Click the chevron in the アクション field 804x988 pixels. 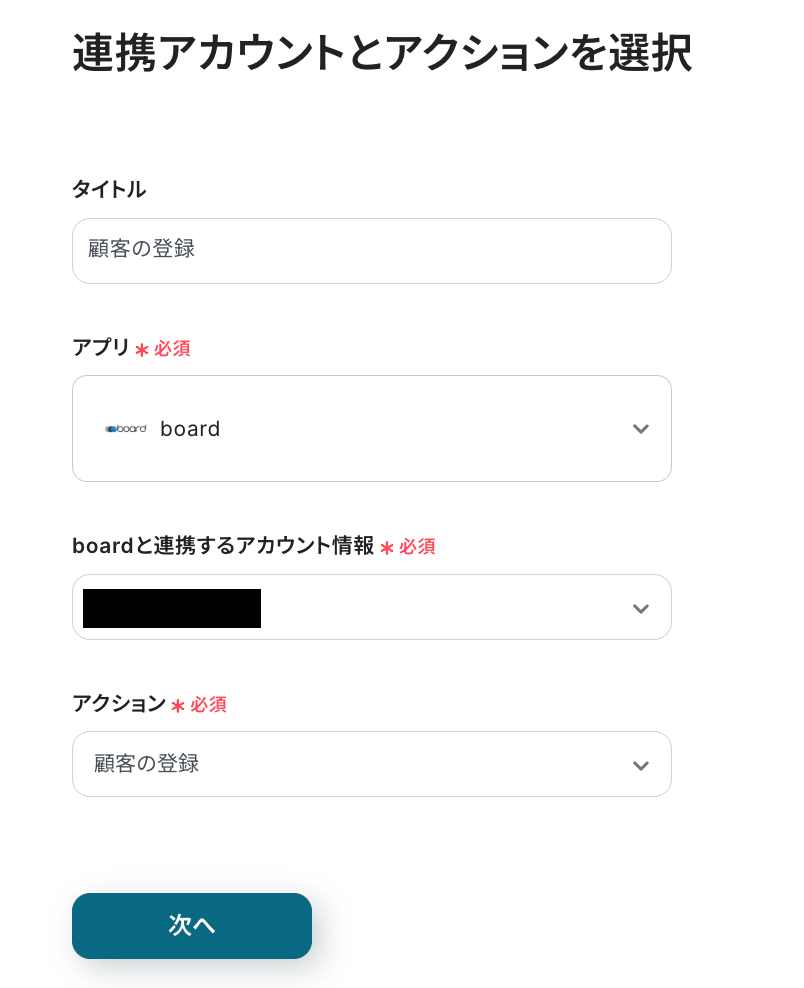click(x=641, y=765)
